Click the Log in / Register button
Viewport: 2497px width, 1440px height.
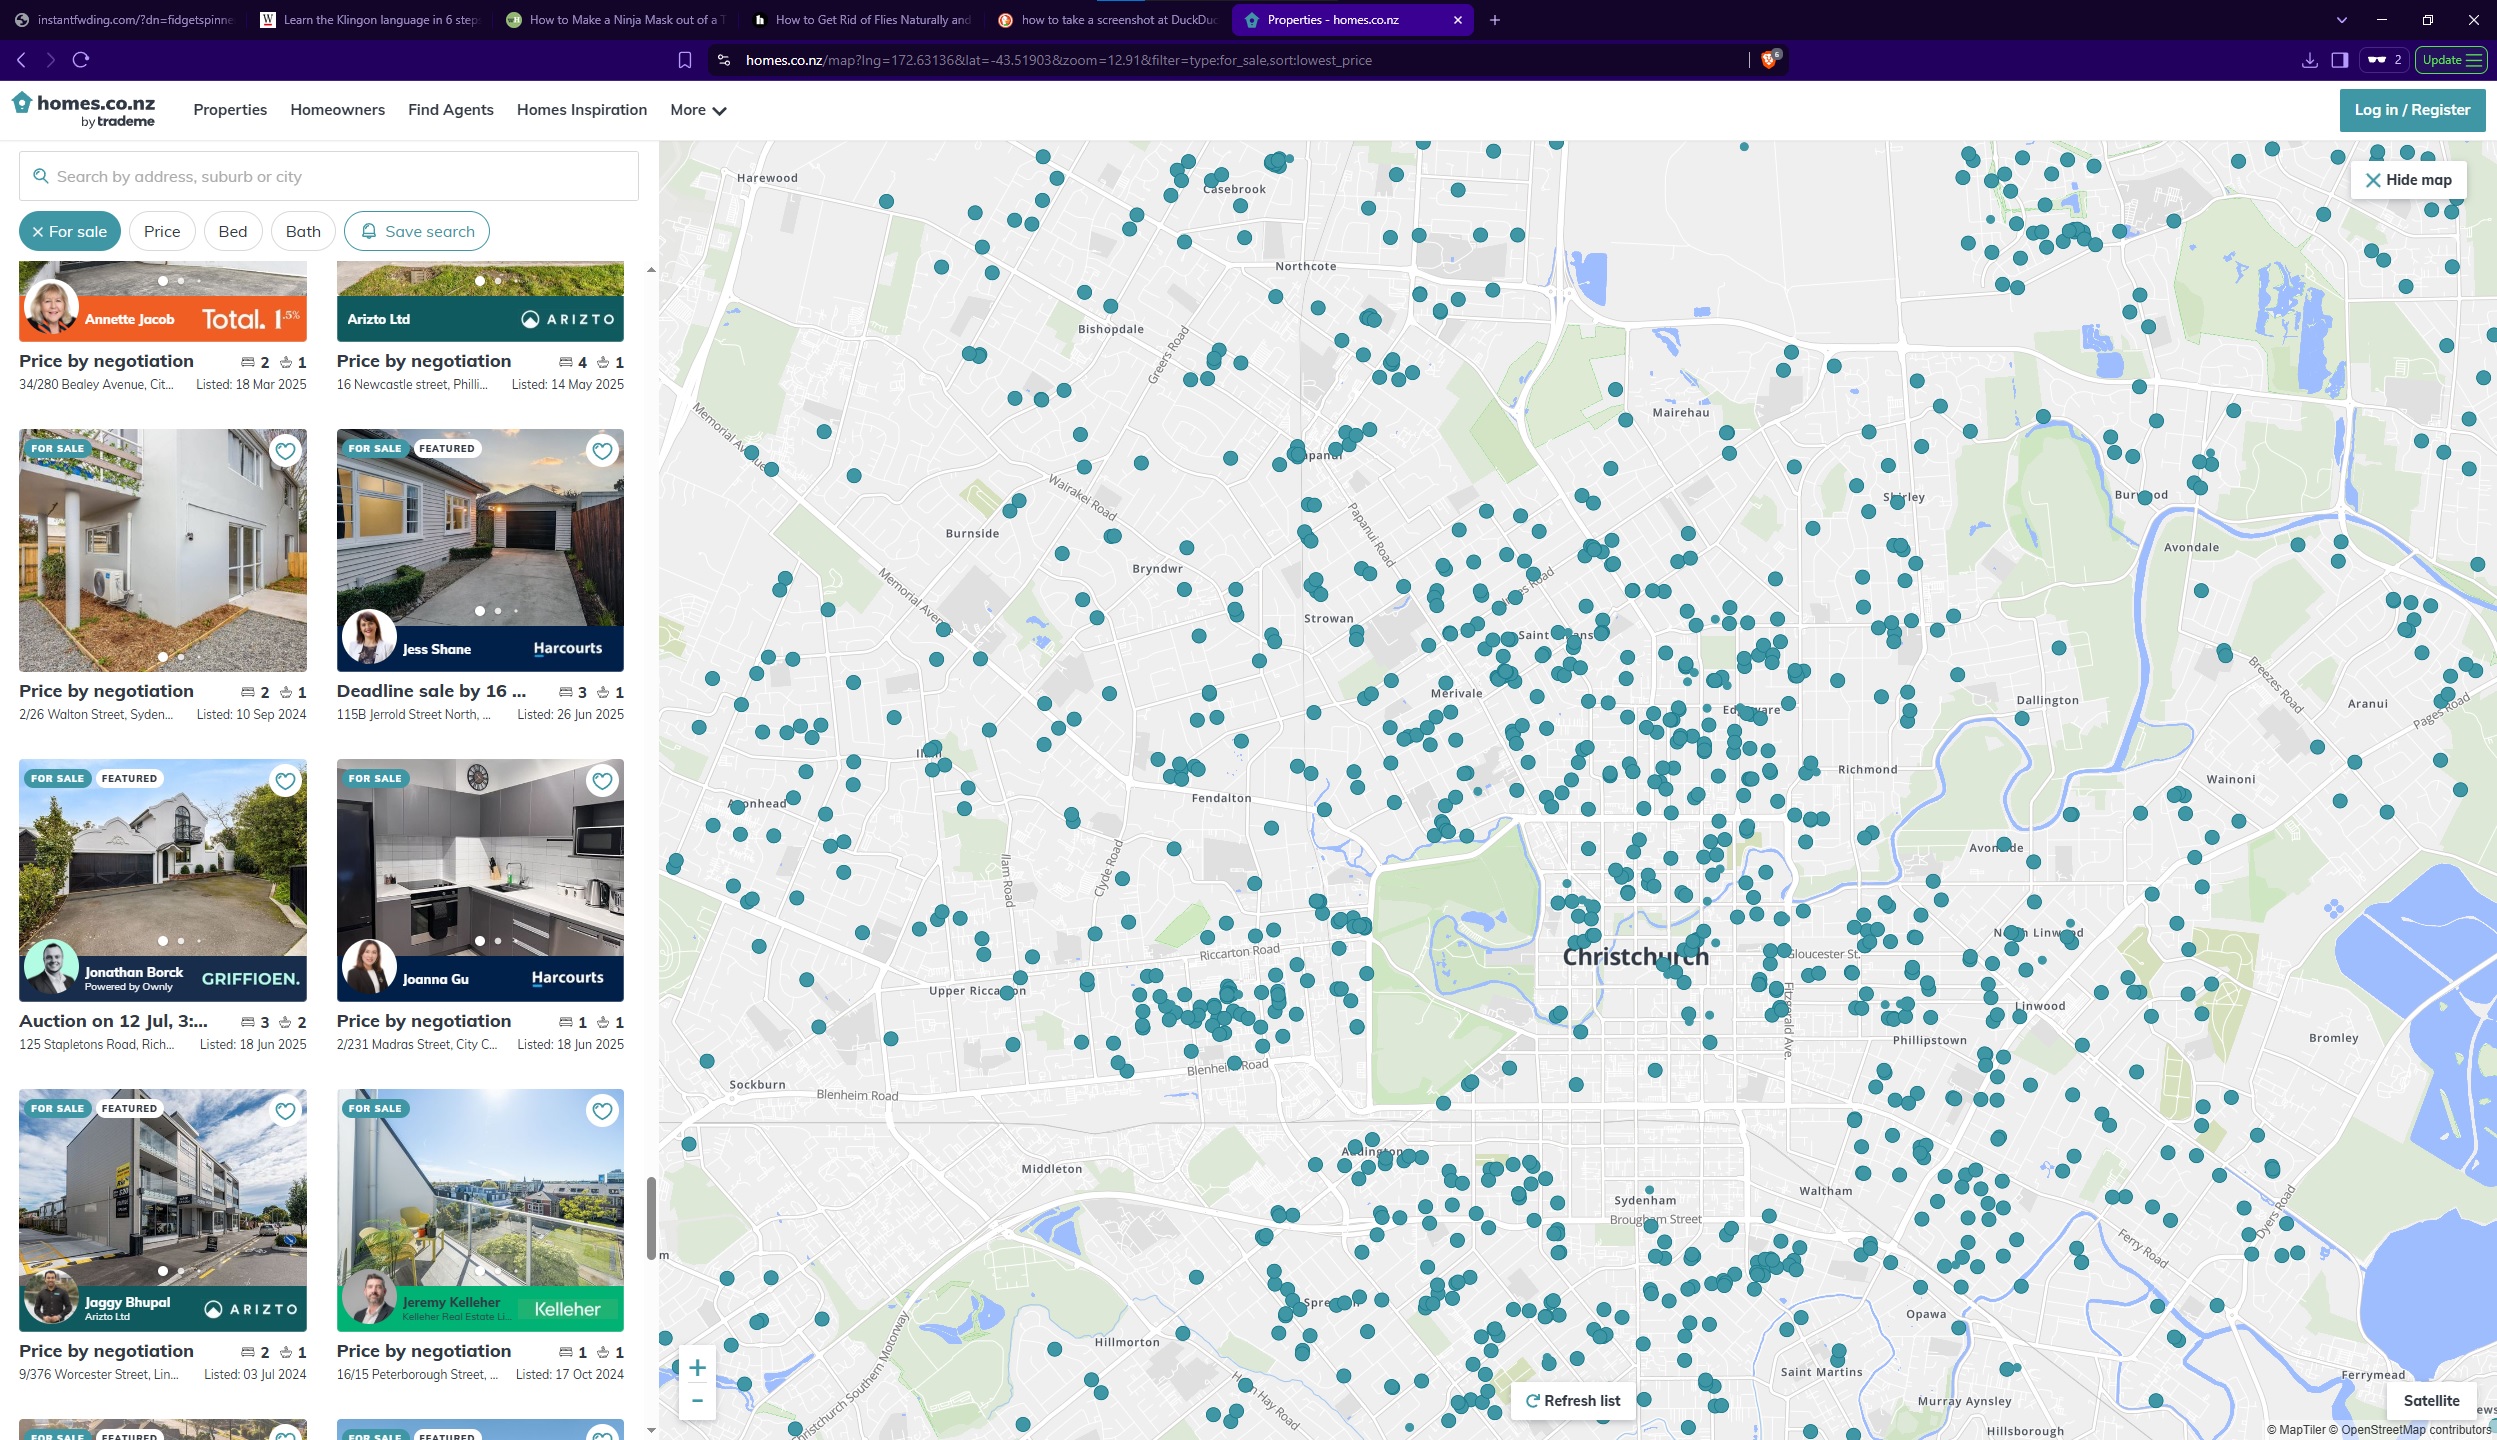point(2412,110)
